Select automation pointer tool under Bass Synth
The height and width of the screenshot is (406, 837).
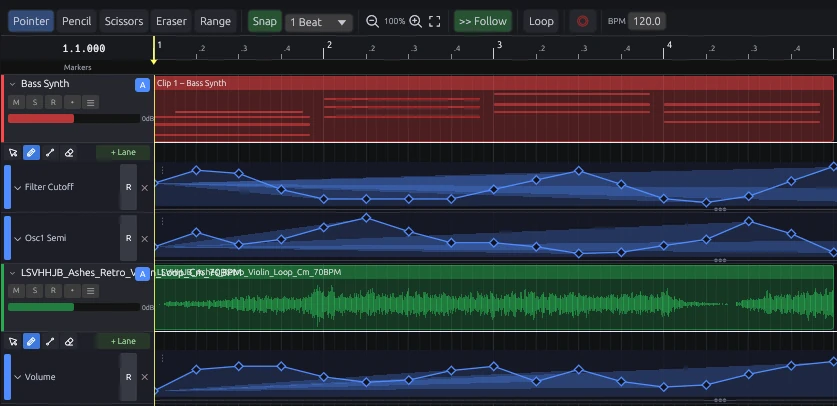[13, 153]
